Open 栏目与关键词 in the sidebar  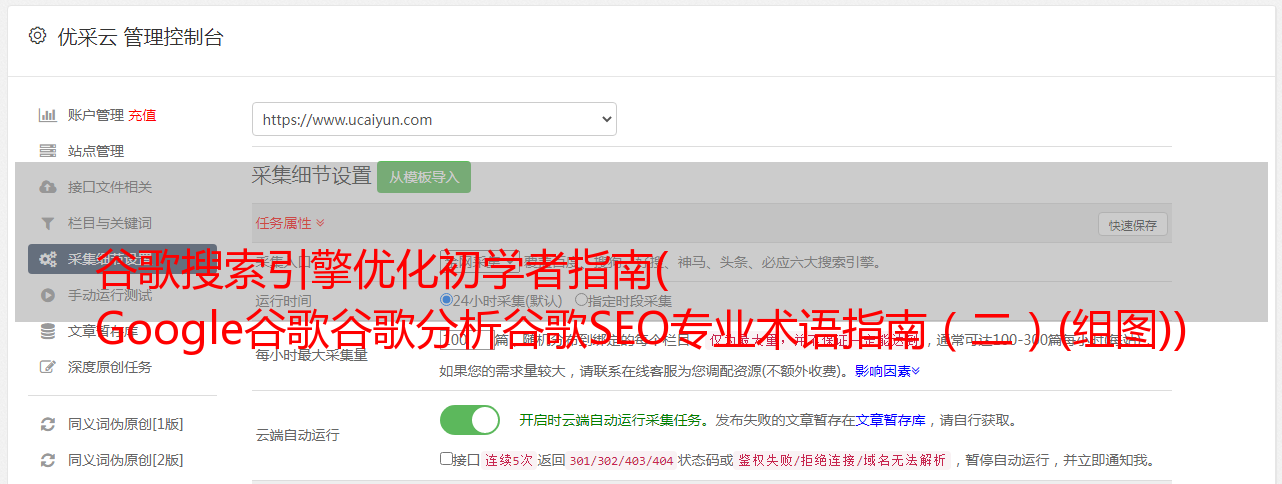(x=110, y=223)
